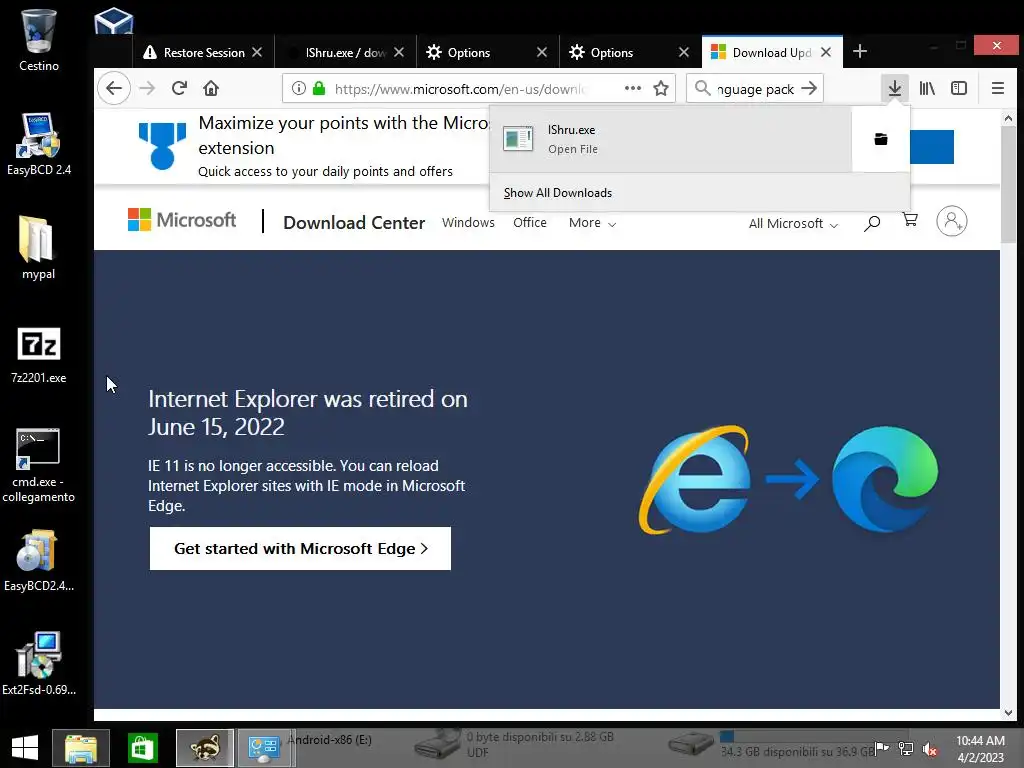Select the mypal folder on desktop
1024x768 pixels.
point(39,248)
